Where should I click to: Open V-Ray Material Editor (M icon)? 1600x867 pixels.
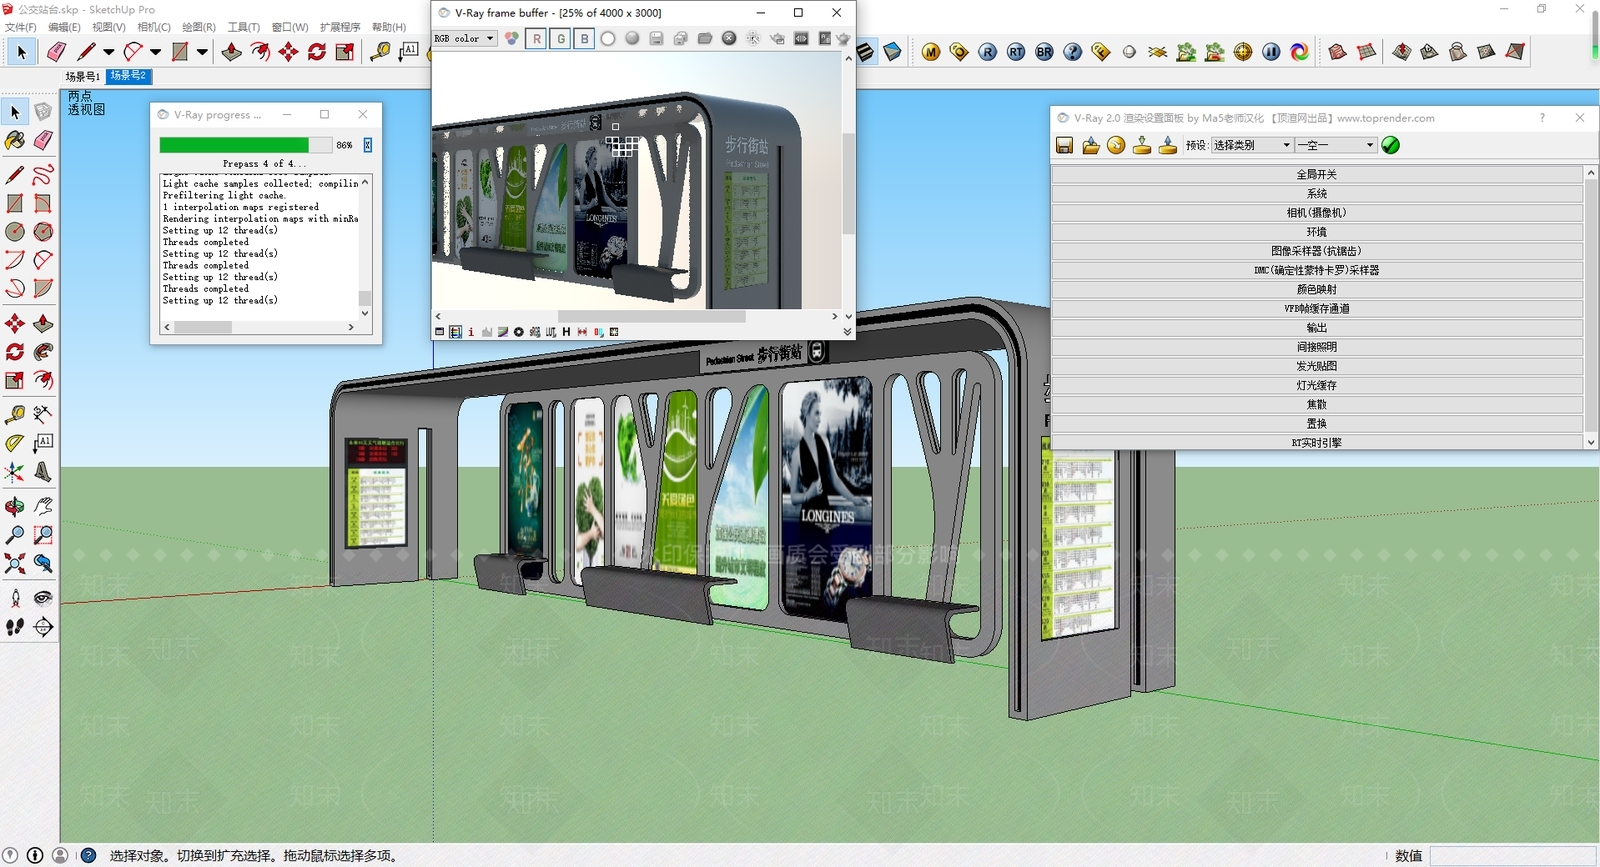point(931,52)
